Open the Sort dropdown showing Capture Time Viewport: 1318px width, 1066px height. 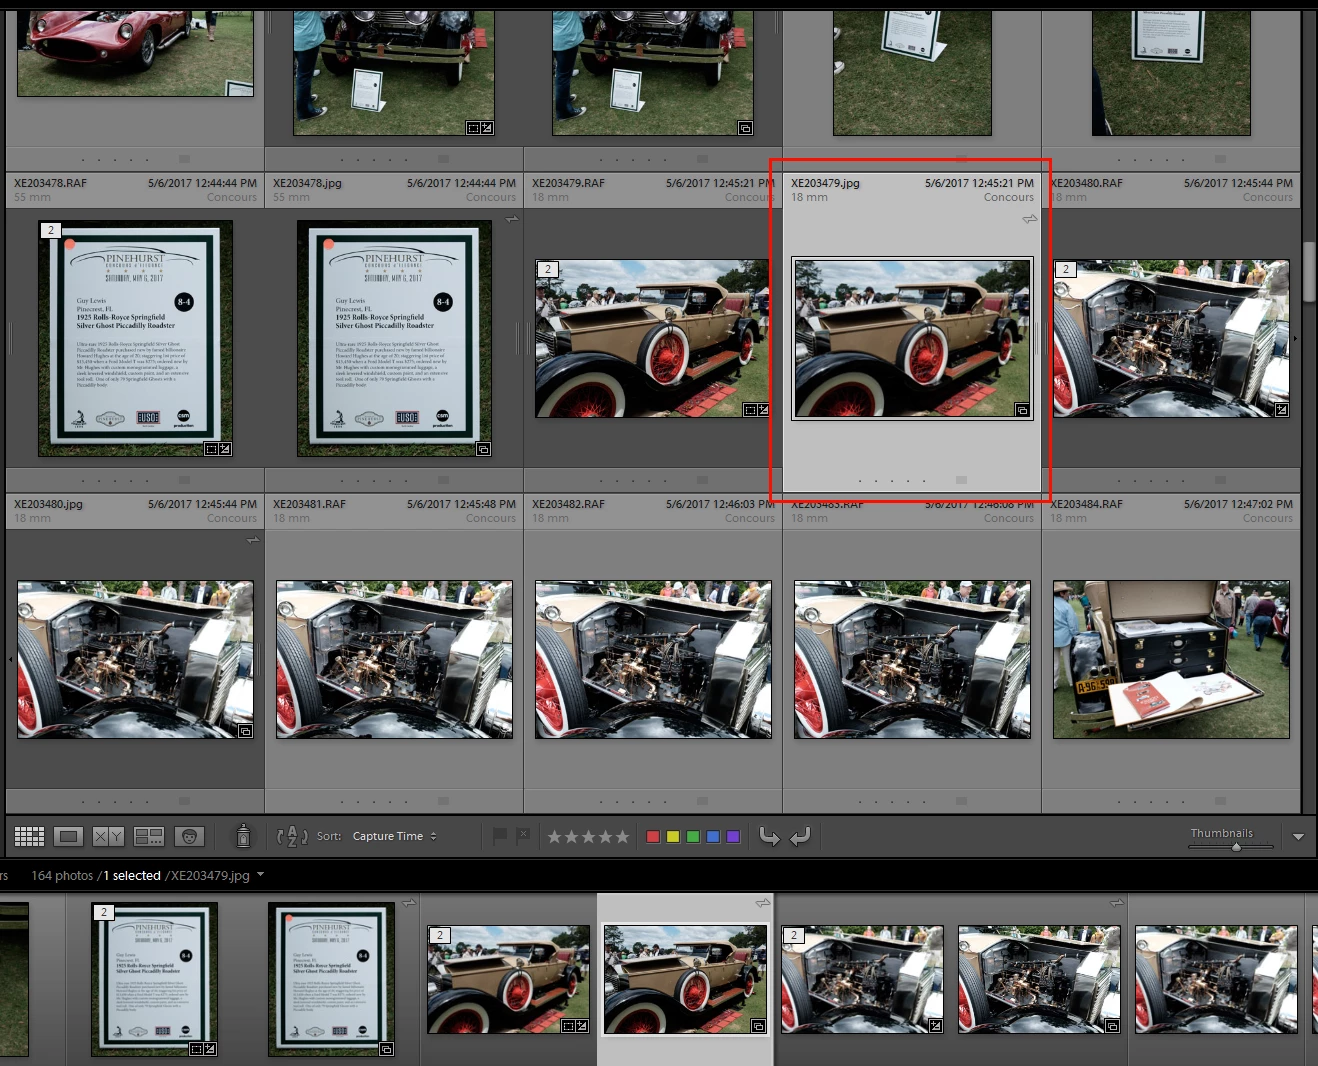click(394, 836)
